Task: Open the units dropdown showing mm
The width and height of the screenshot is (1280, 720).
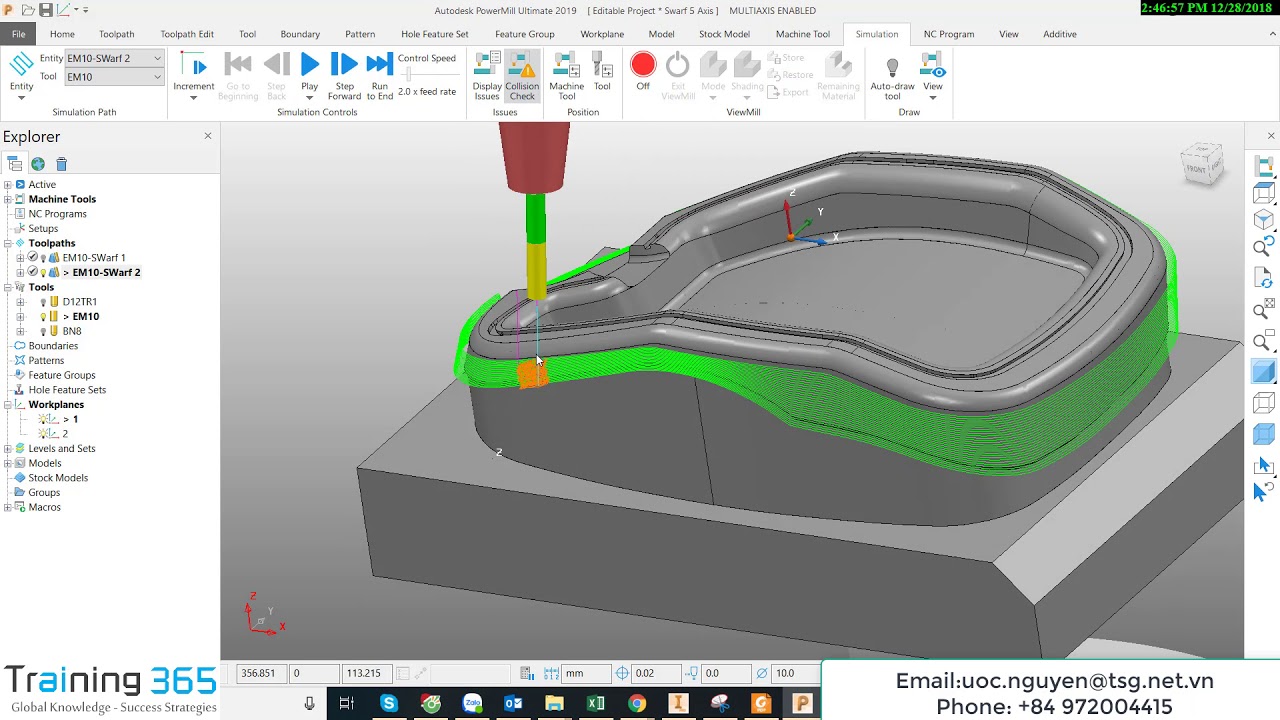Action: [x=587, y=674]
